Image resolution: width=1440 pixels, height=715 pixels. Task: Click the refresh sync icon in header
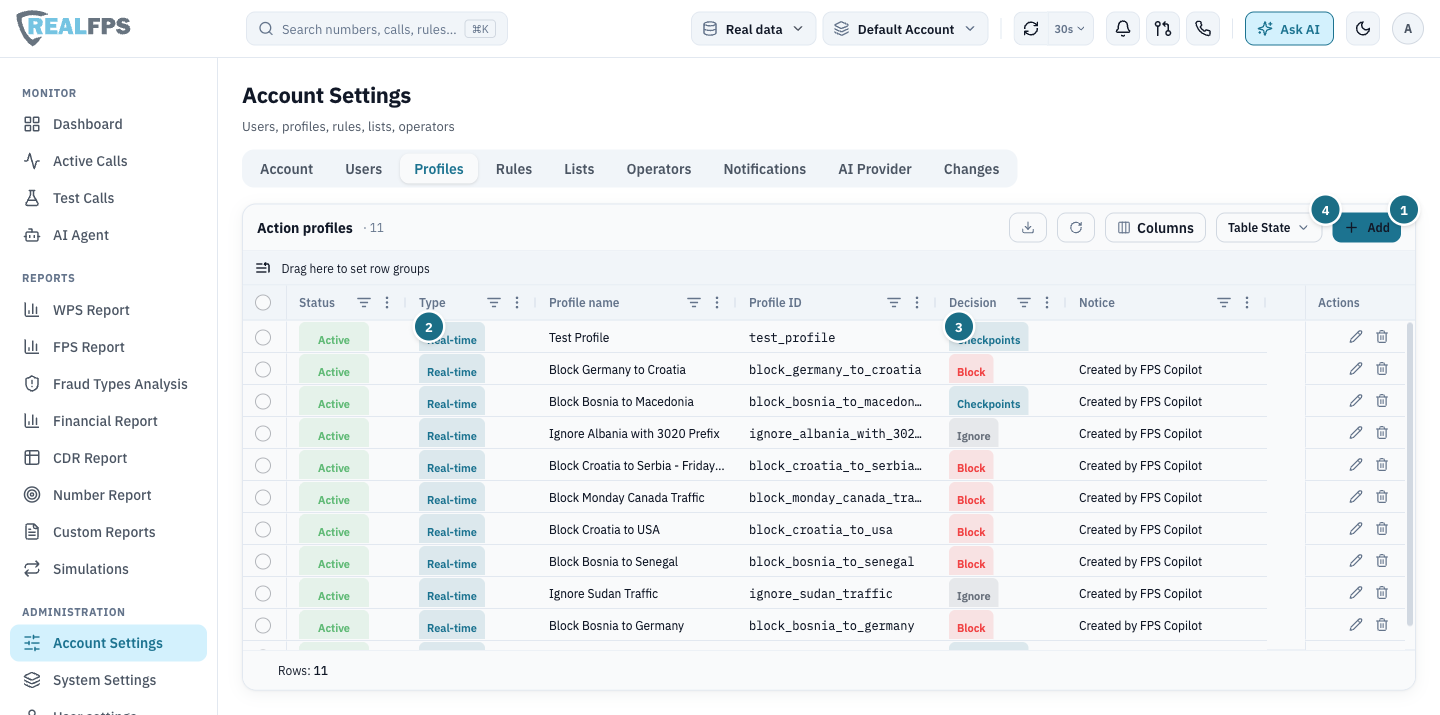click(x=1031, y=29)
